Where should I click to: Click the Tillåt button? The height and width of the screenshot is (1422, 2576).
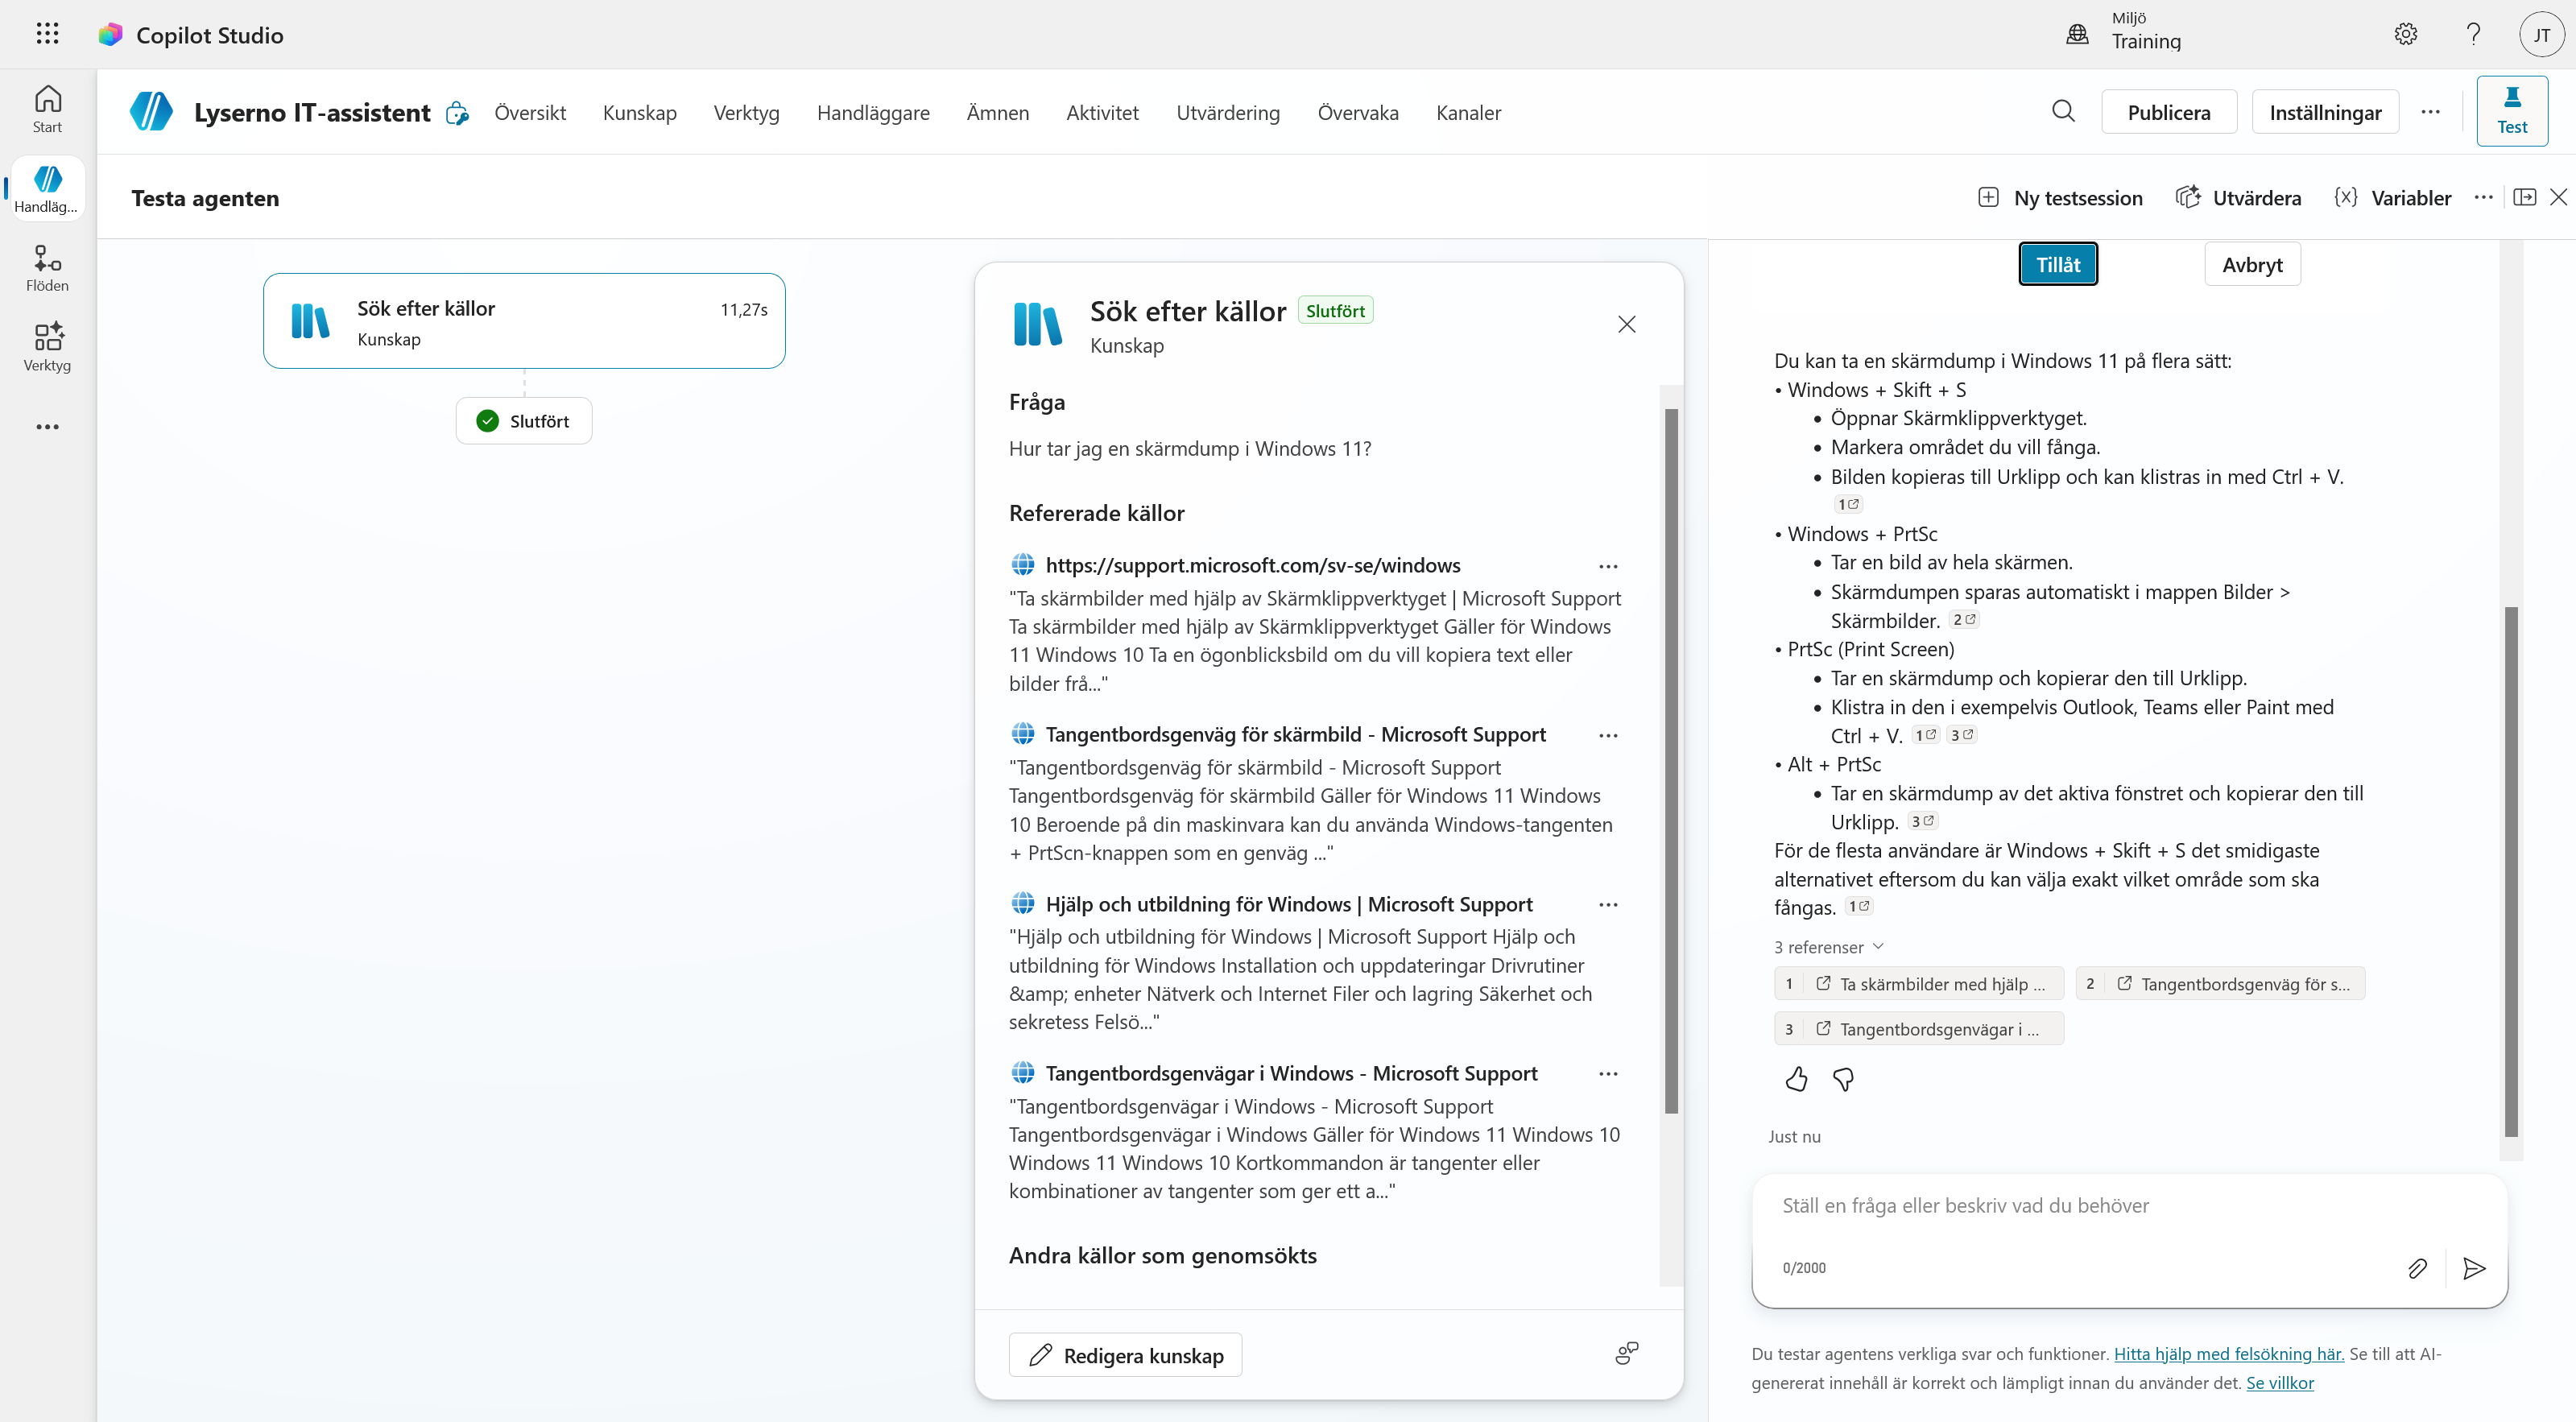click(2058, 264)
